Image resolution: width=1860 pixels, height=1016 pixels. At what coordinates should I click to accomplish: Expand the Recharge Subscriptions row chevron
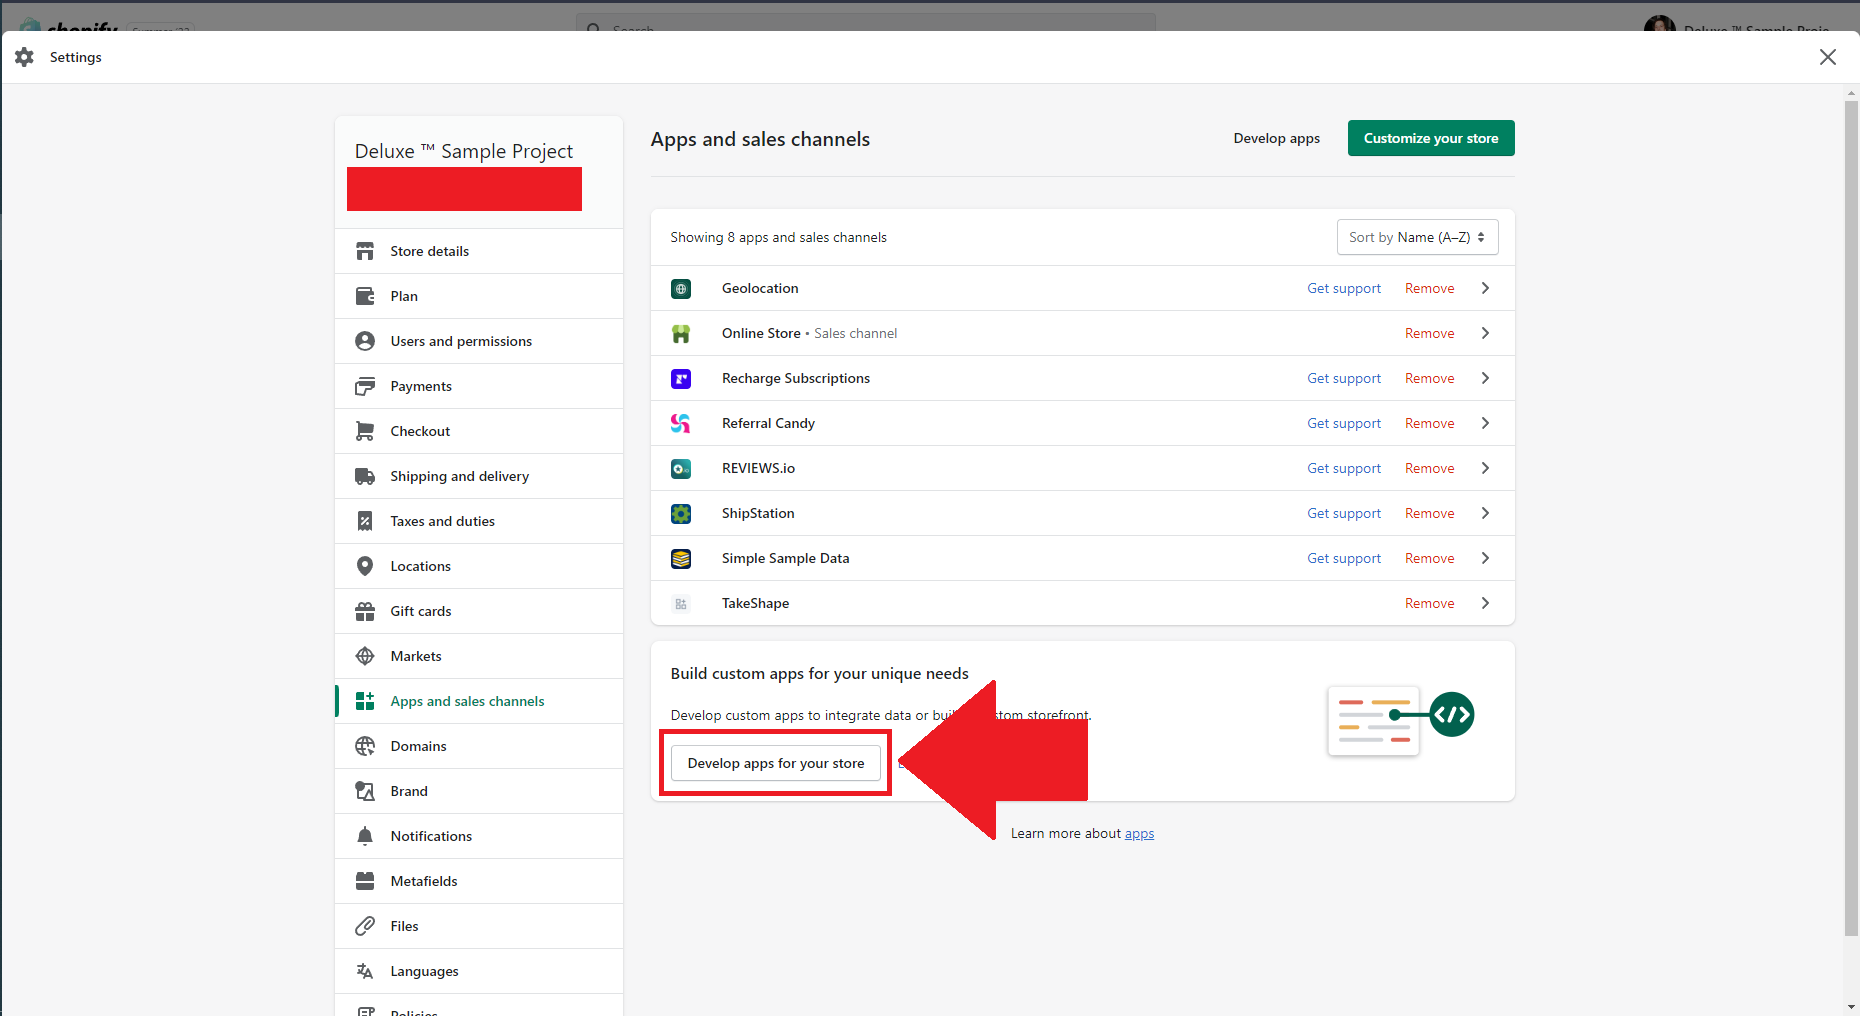(1485, 378)
